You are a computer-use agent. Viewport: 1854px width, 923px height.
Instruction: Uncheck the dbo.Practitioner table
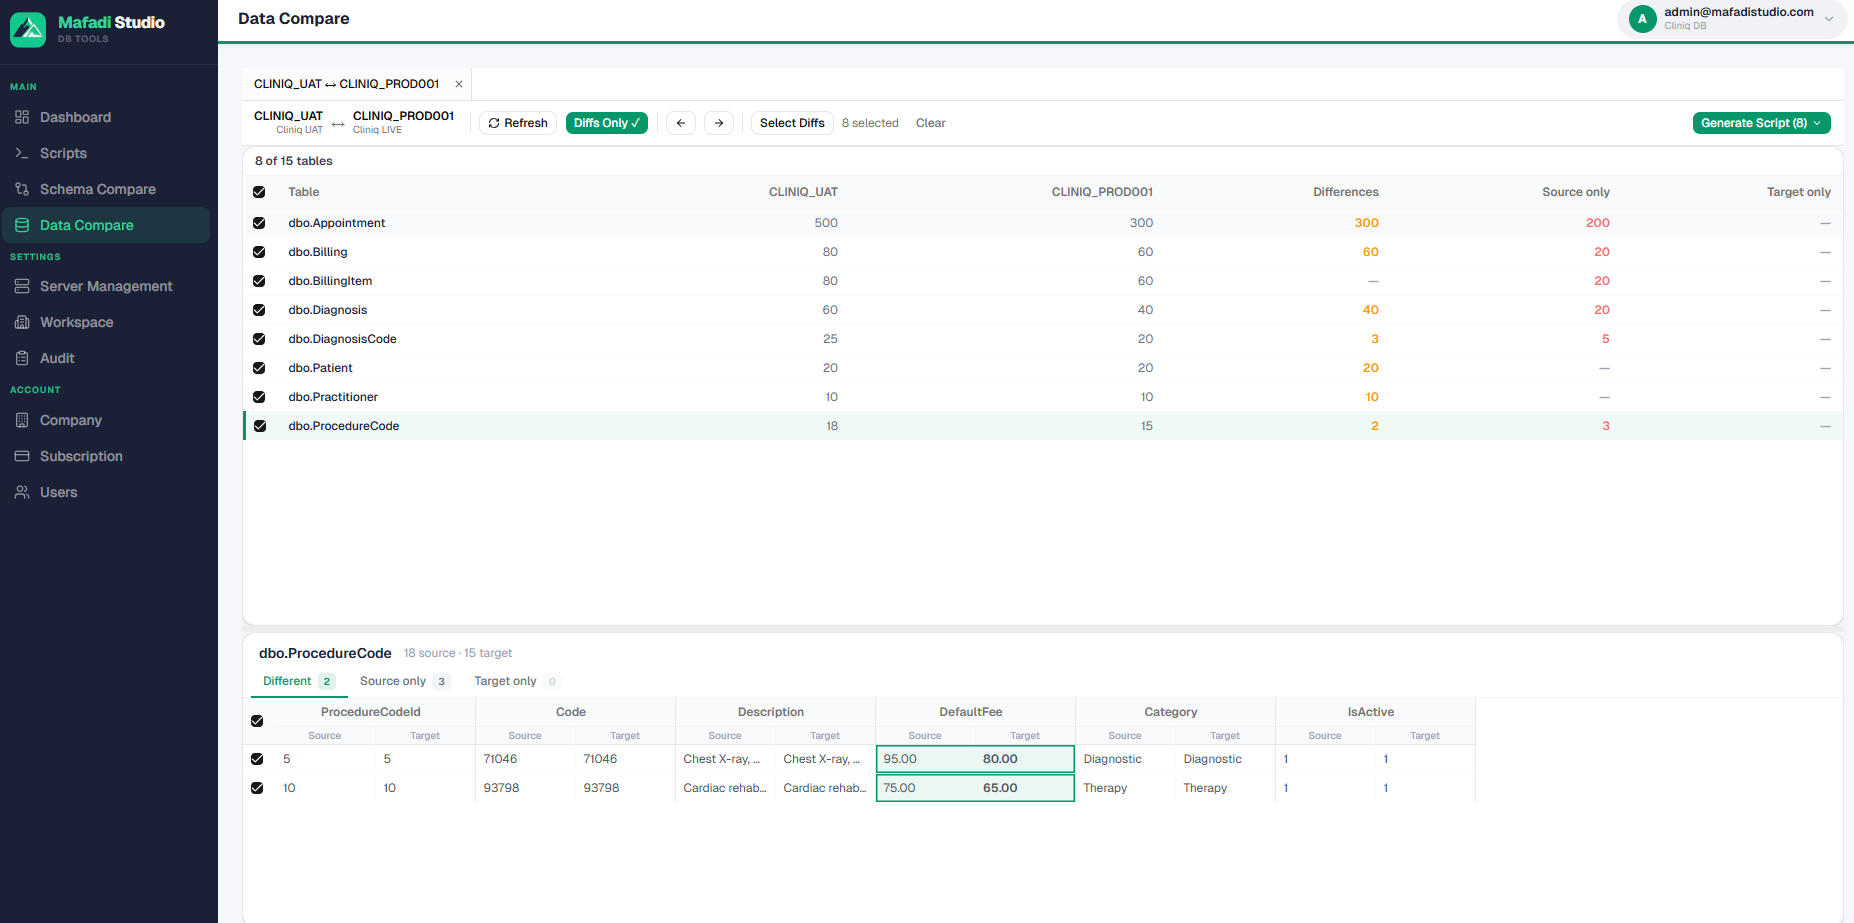(x=259, y=397)
